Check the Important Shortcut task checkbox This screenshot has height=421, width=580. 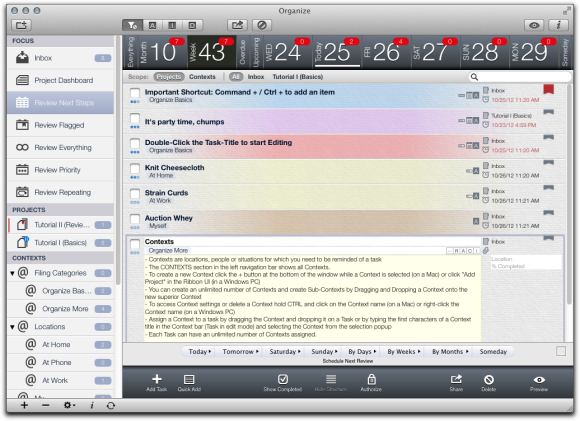point(135,93)
